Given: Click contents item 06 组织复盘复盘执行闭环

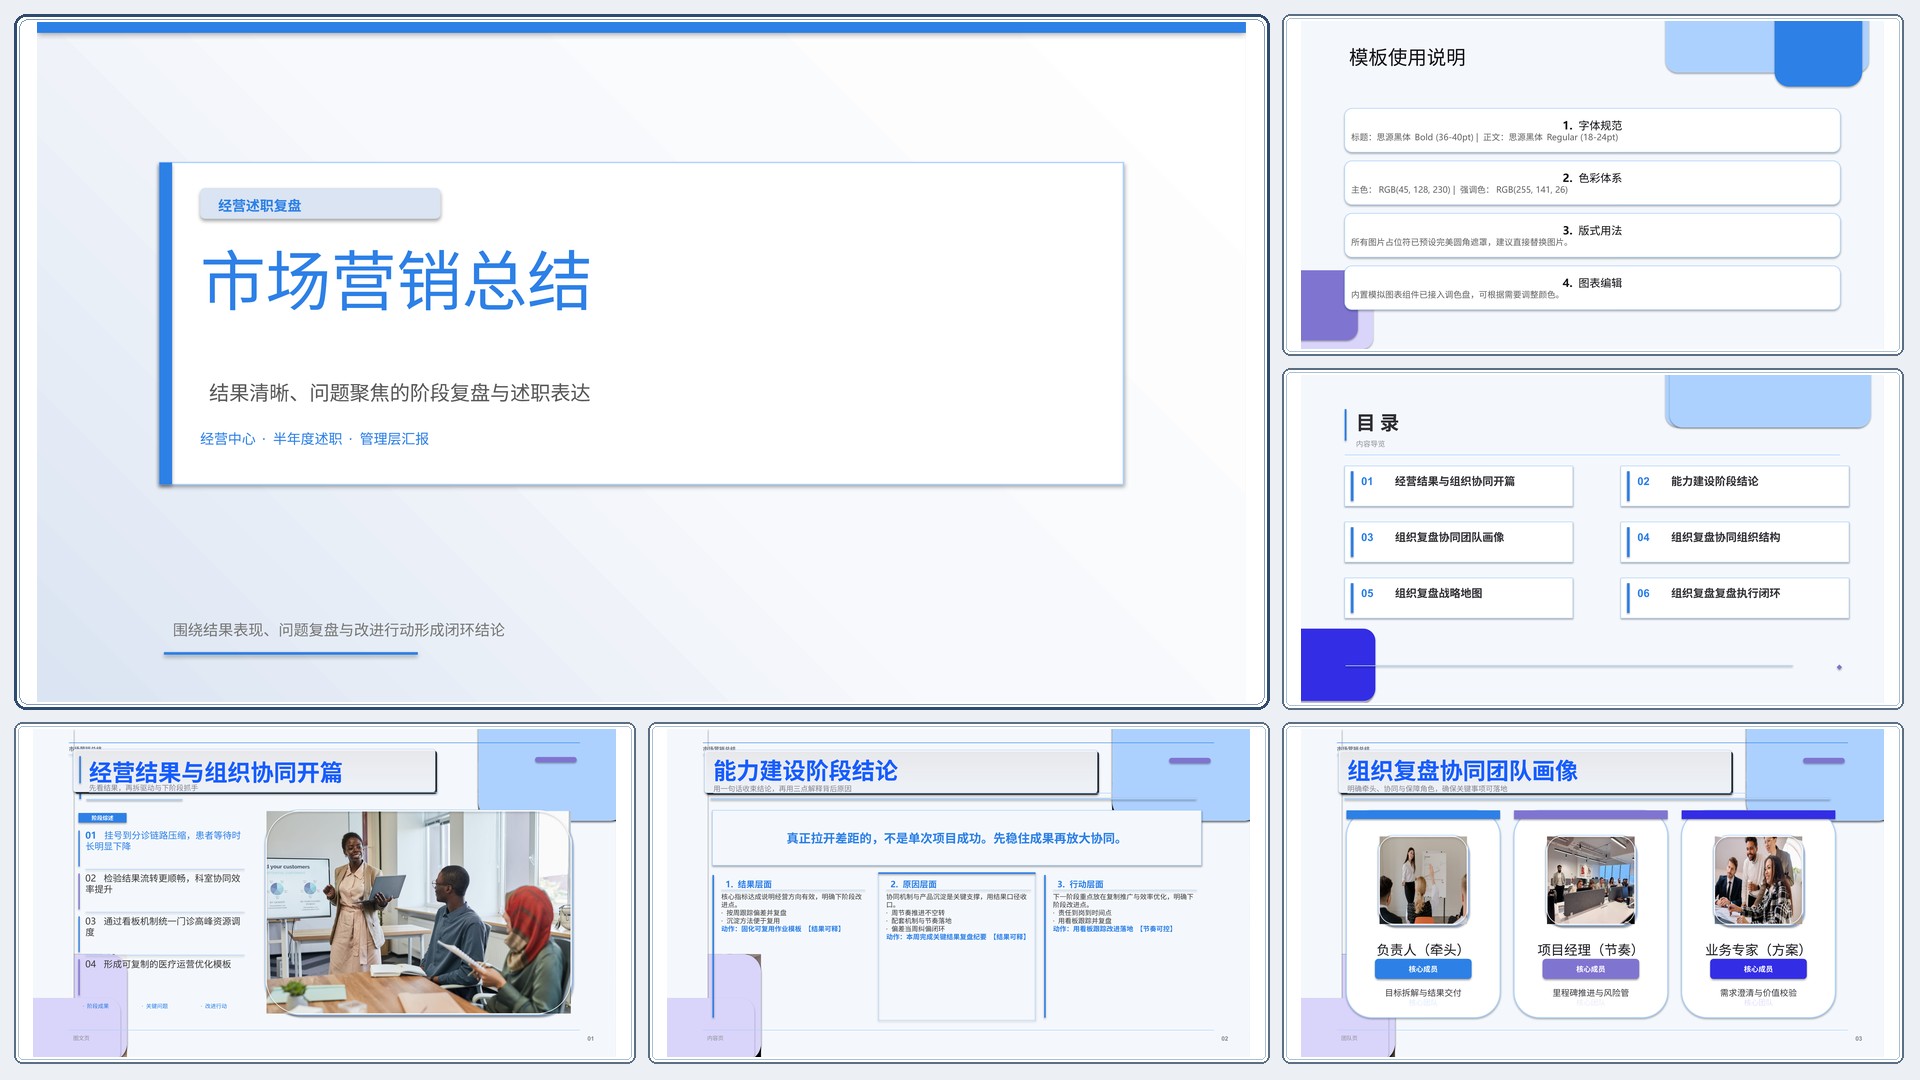Looking at the screenshot, I should [1735, 598].
